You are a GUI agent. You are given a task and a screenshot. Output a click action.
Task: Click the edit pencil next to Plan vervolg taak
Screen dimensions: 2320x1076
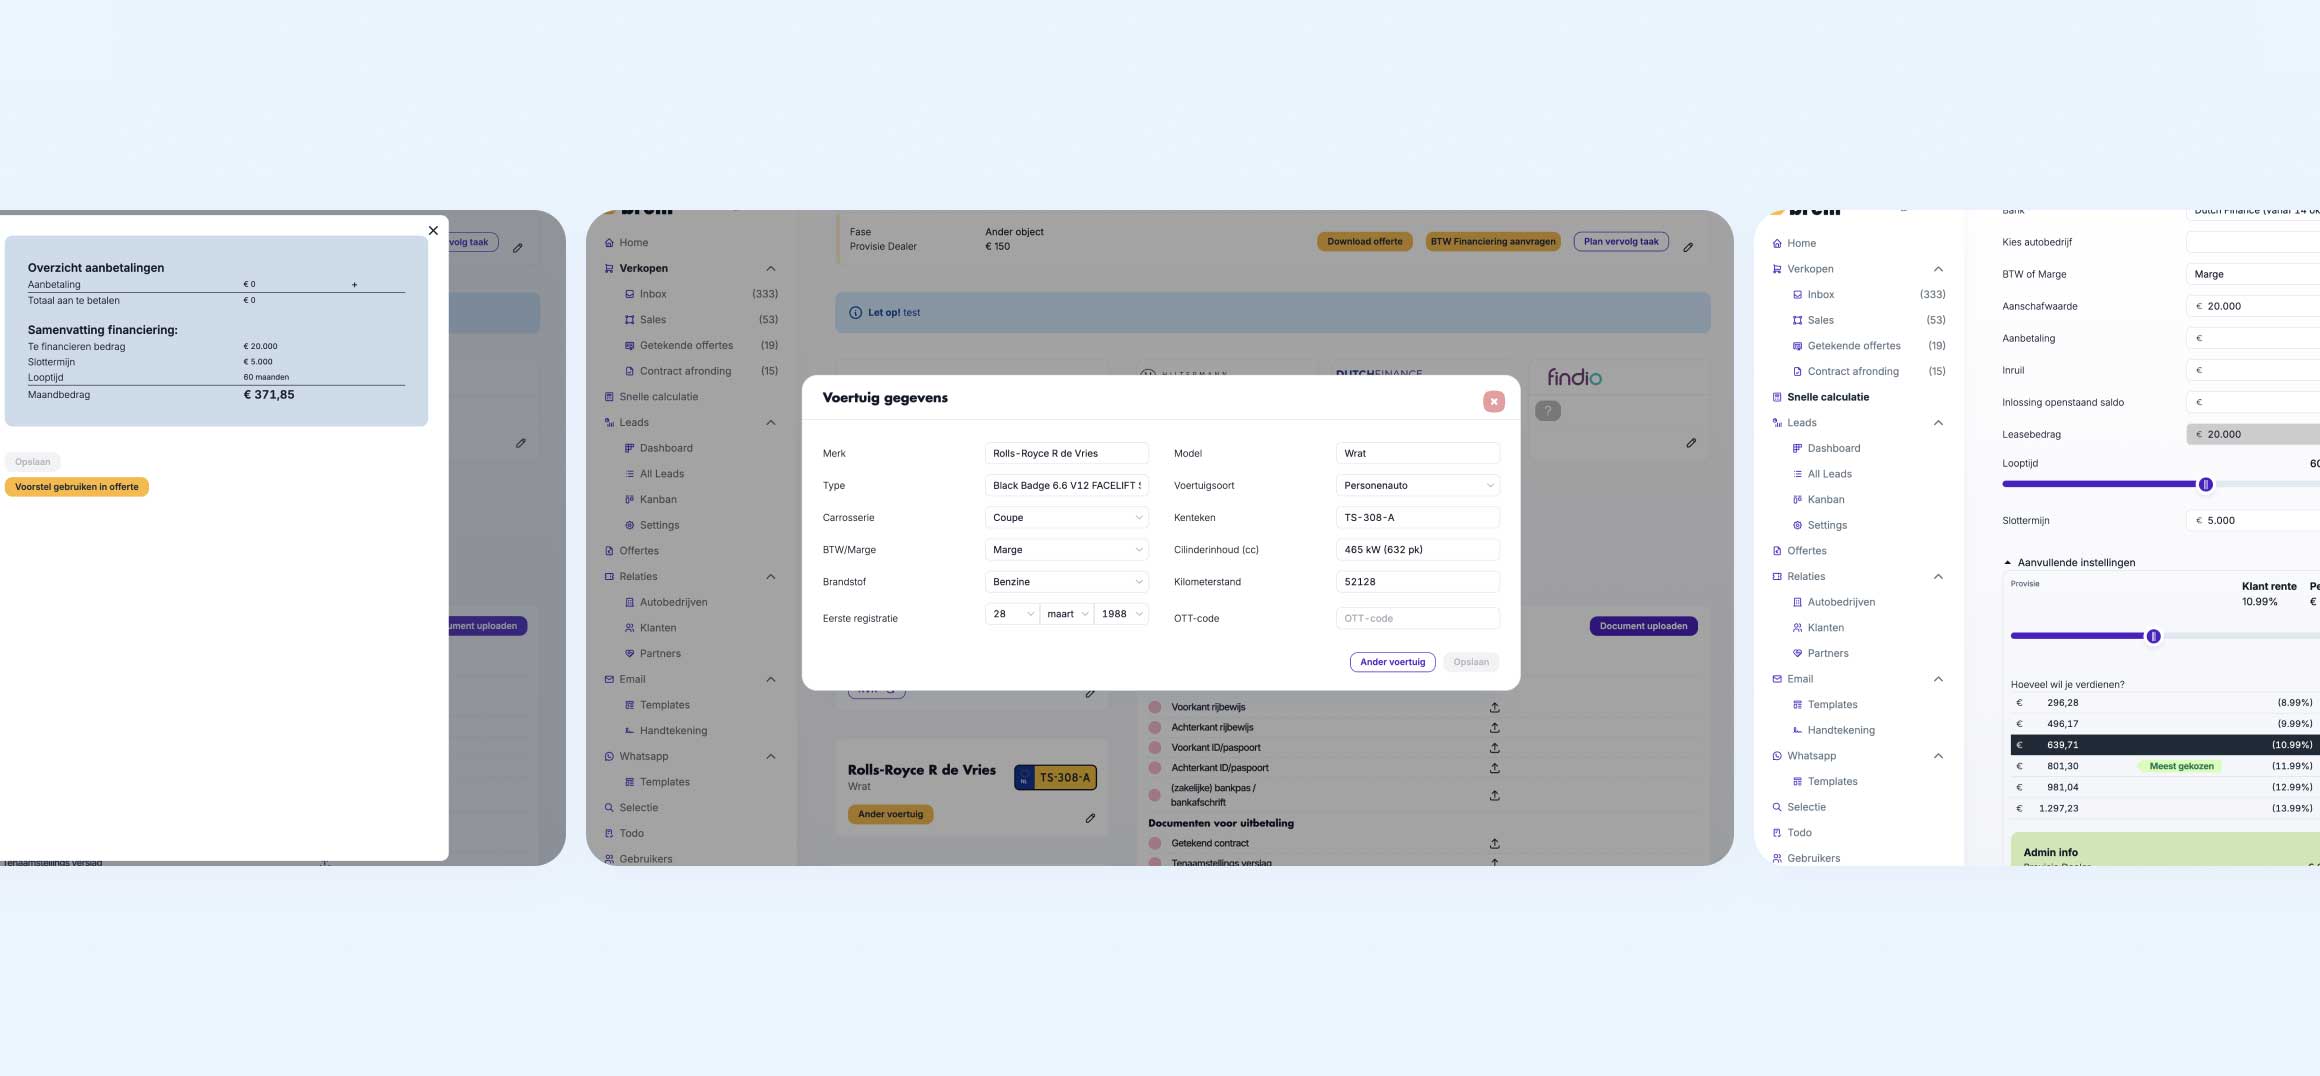click(1688, 247)
